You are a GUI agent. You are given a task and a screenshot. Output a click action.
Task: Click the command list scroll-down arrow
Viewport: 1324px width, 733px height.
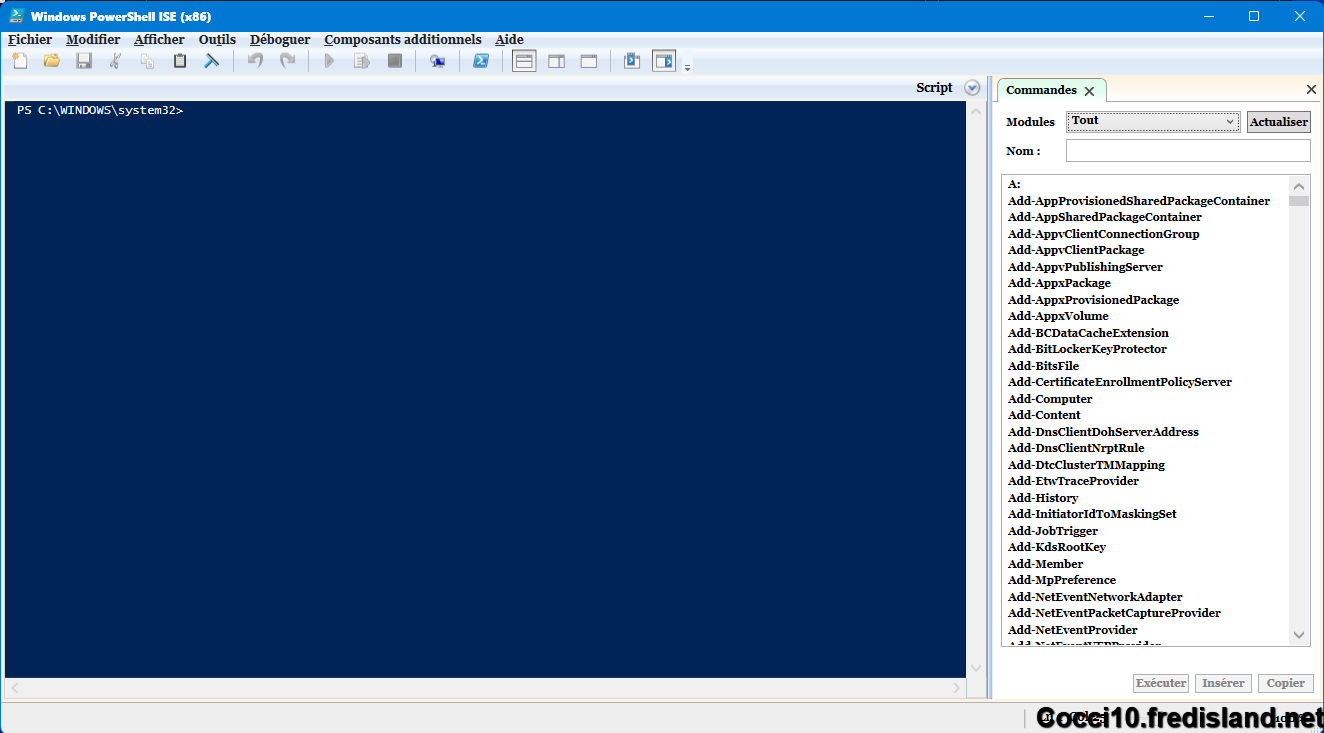click(1299, 635)
